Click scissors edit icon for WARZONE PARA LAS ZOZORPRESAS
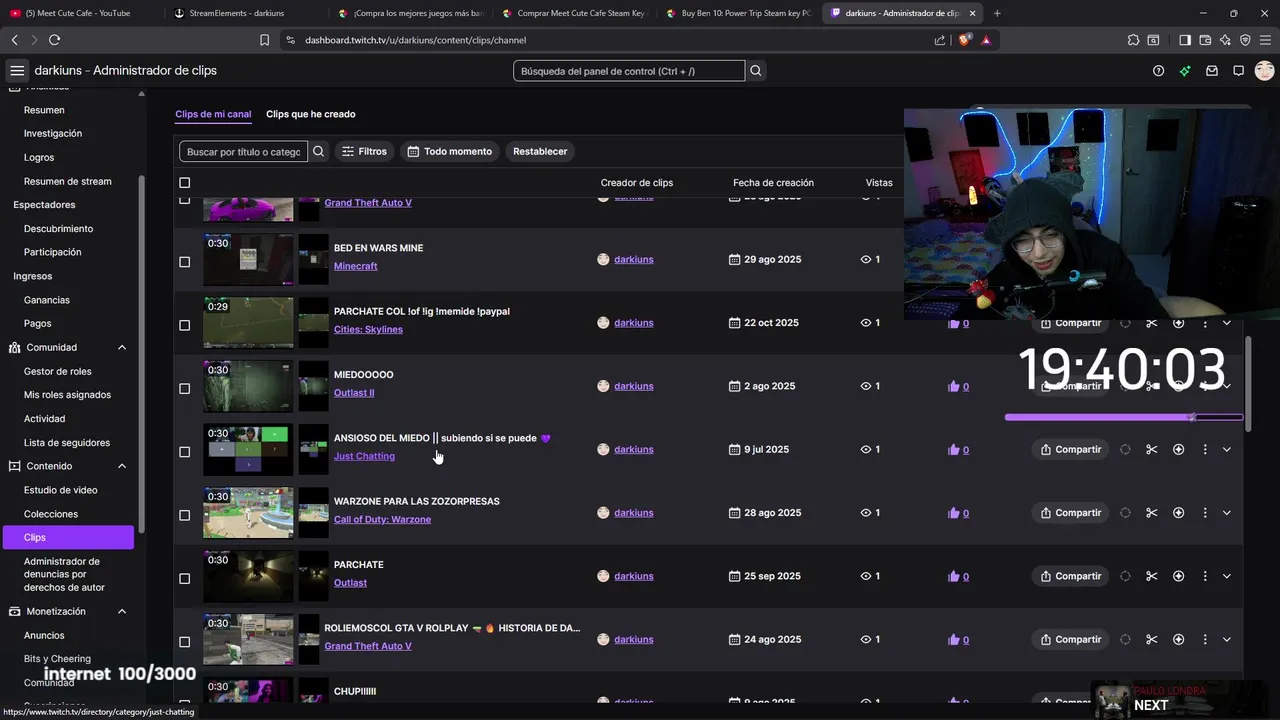Viewport: 1280px width, 720px height. pos(1152,513)
